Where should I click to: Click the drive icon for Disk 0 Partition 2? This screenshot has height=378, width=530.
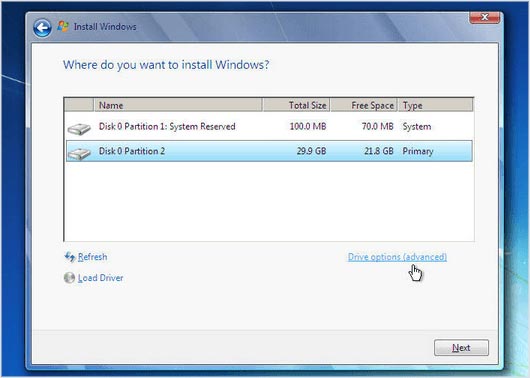point(79,153)
